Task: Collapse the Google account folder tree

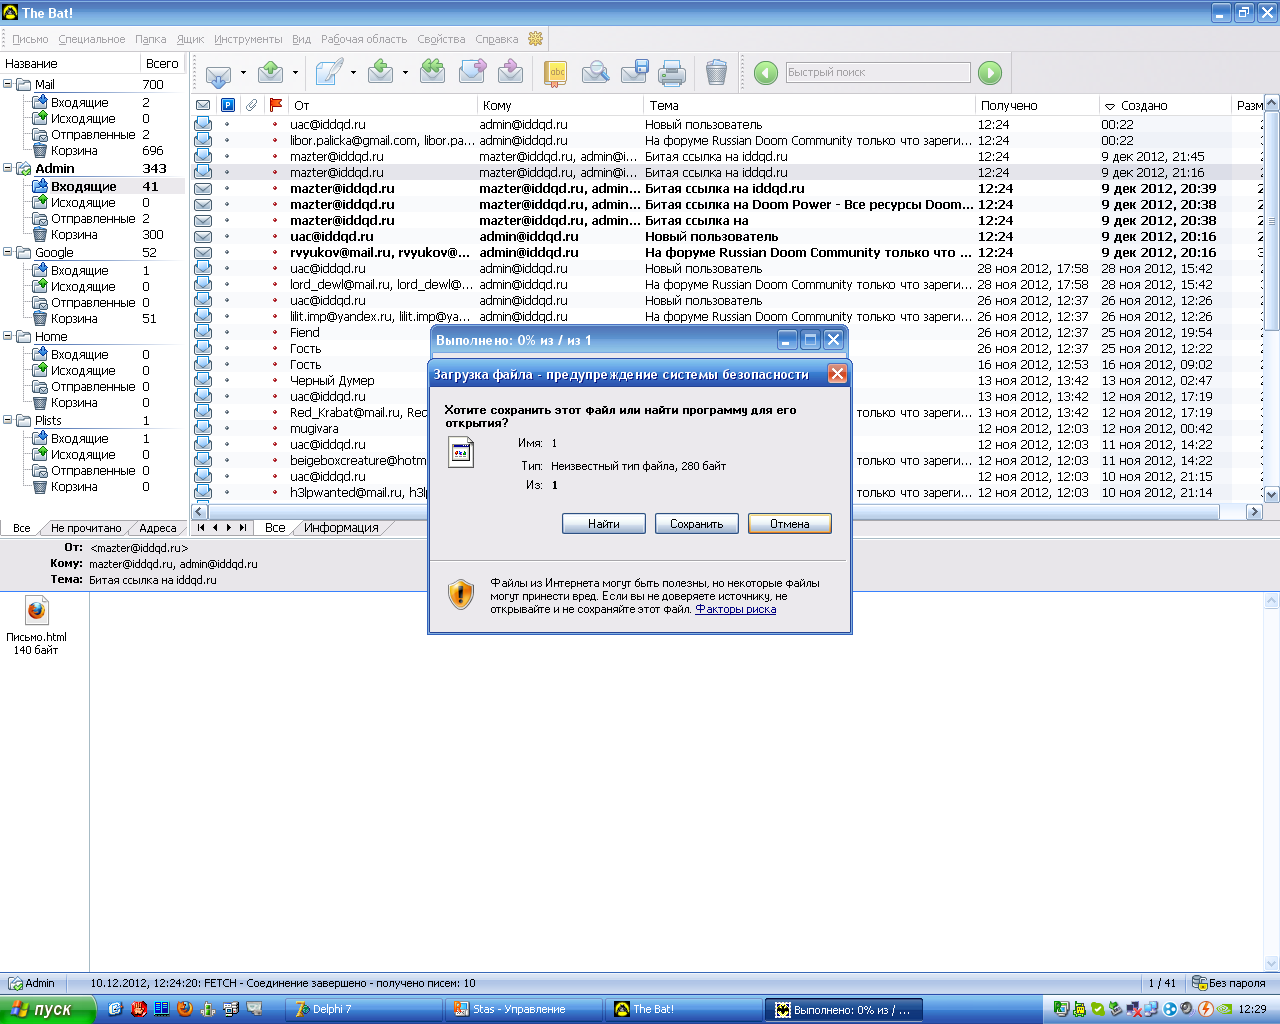Action: click(8, 252)
